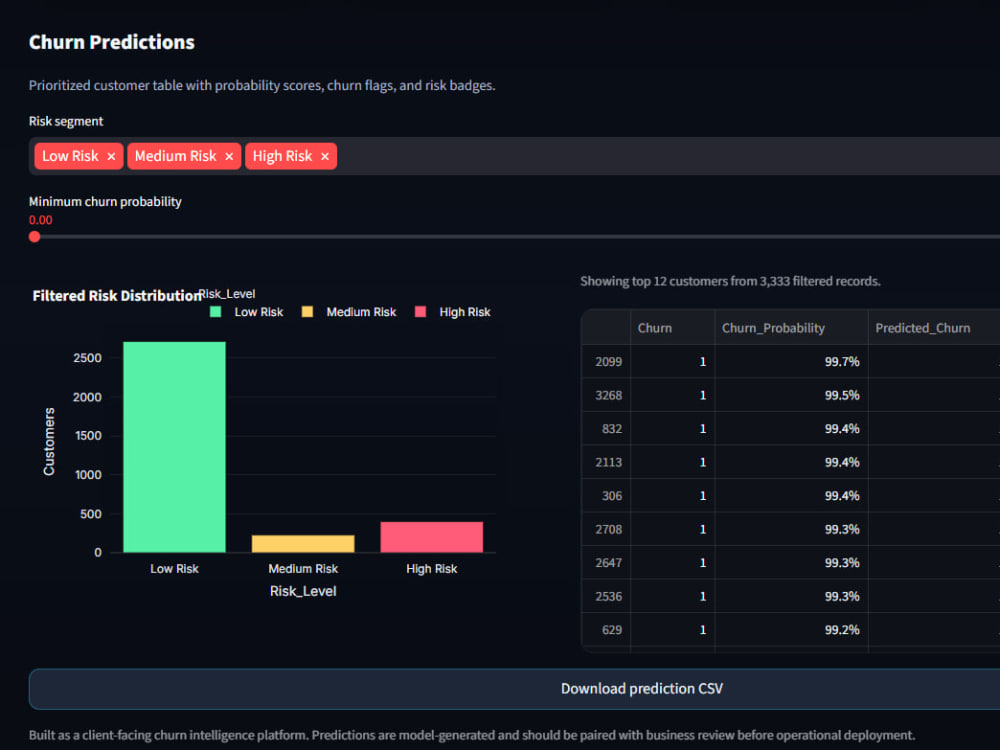Viewport: 1000px width, 750px height.
Task: Click the Churn value for row 2099
Action: 672,362
